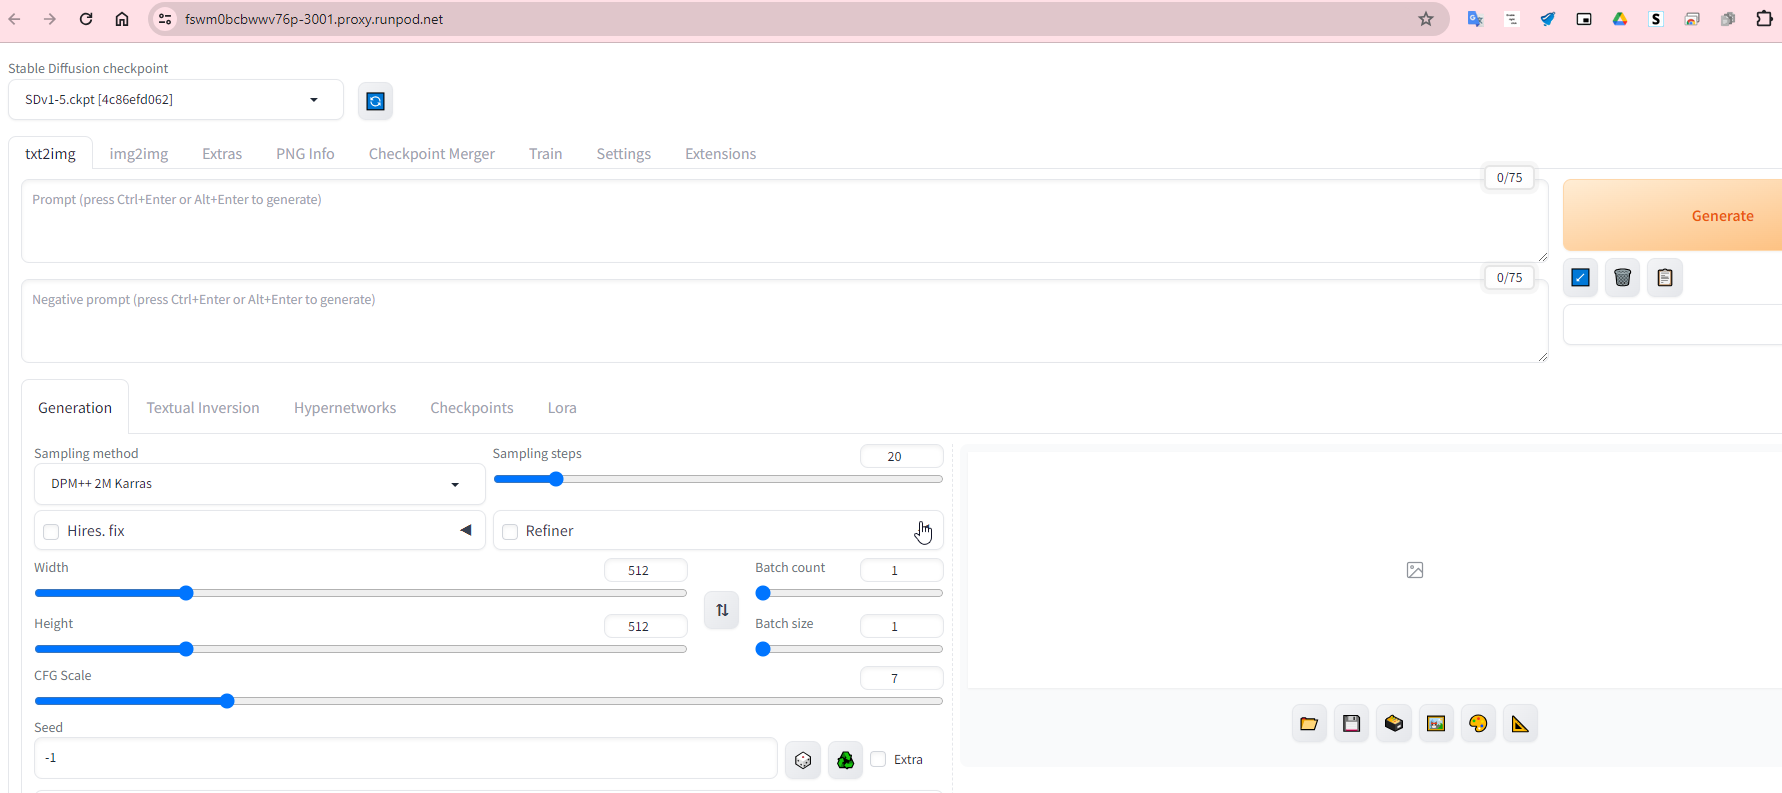Viewport: 1782px width, 793px height.
Task: Click into the Negative prompt box
Action: (x=785, y=322)
